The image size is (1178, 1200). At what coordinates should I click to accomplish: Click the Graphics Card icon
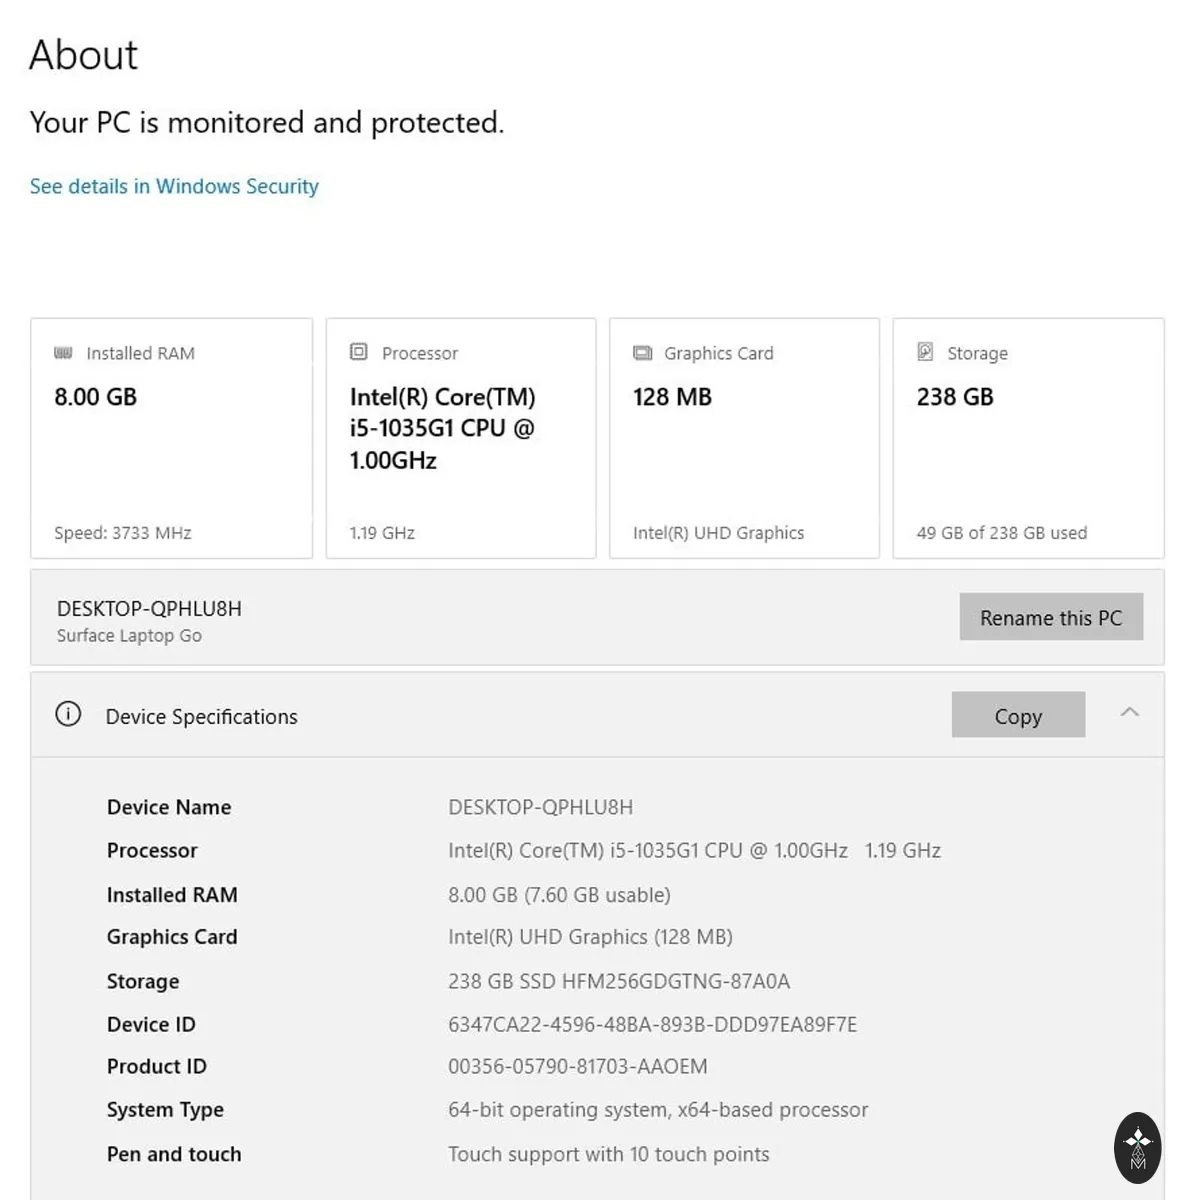coord(643,353)
